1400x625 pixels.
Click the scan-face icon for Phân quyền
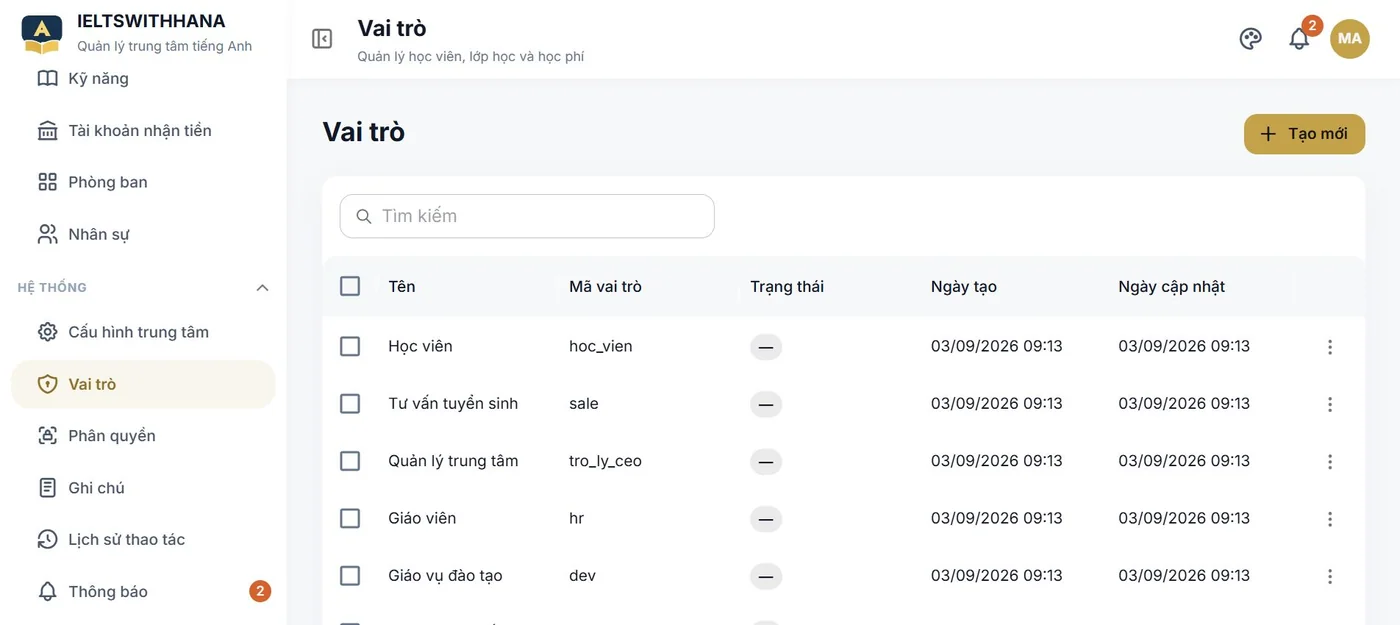point(47,436)
